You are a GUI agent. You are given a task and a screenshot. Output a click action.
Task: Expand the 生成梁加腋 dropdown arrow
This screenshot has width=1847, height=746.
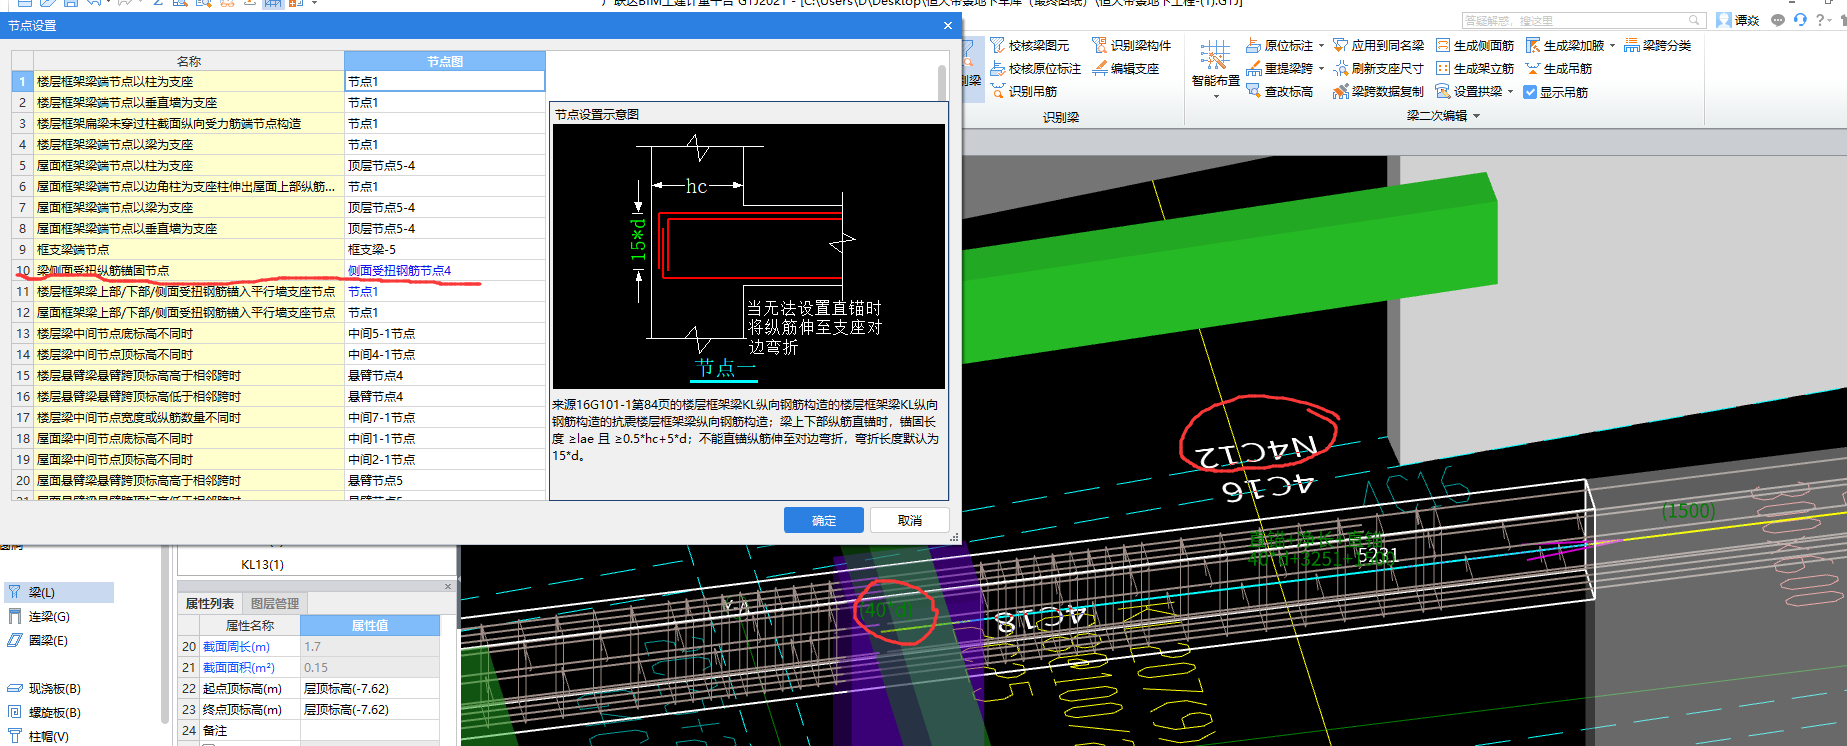point(1612,46)
